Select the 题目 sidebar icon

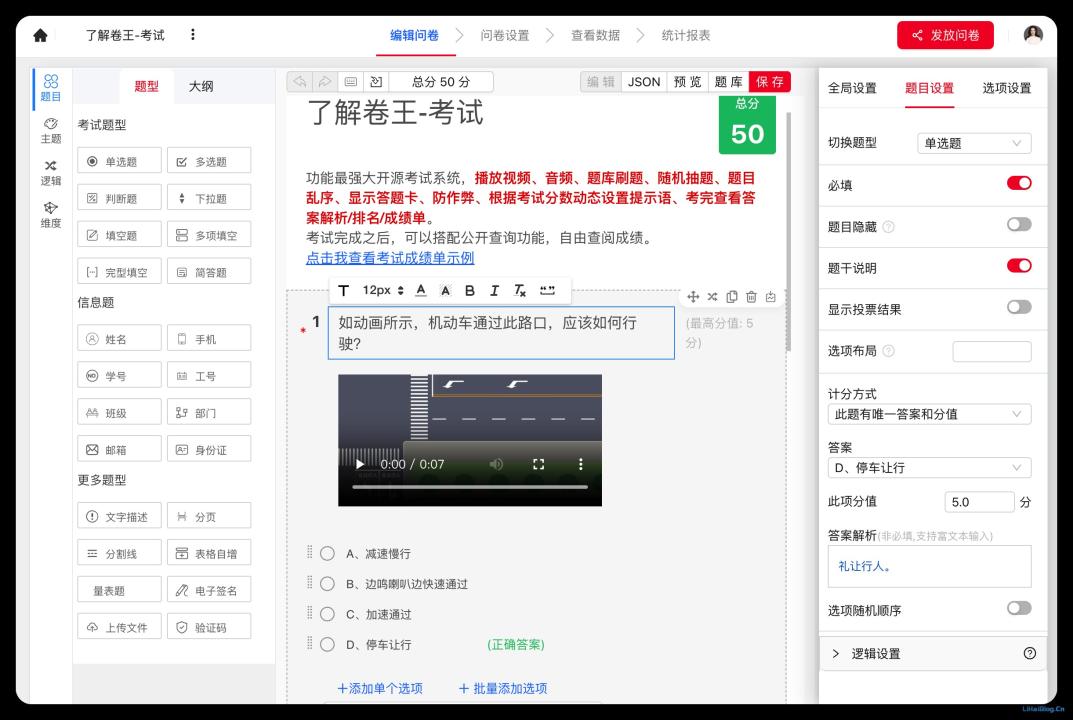51,88
